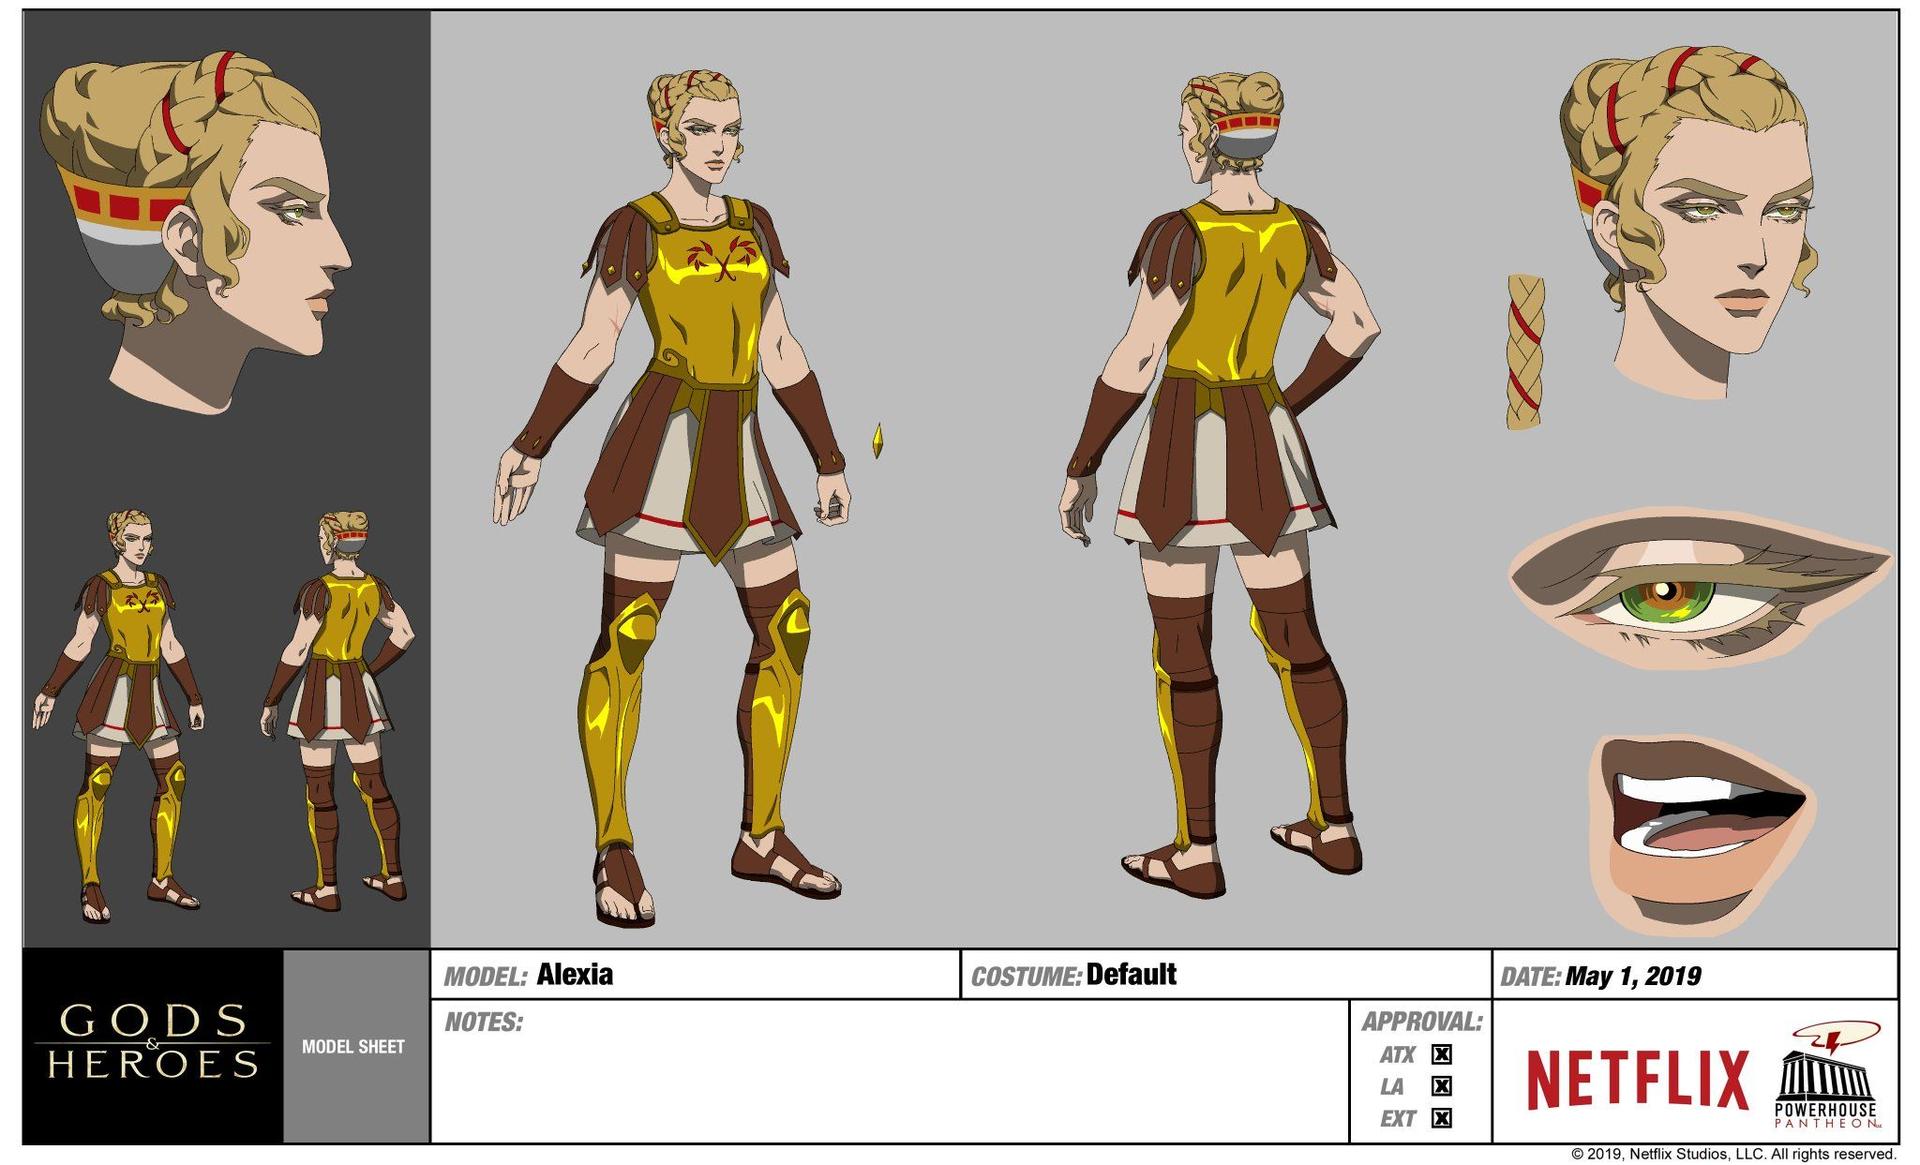Click the 'APPROVAL:' heading
Viewport: 1920px width, 1165px height.
1421,1021
